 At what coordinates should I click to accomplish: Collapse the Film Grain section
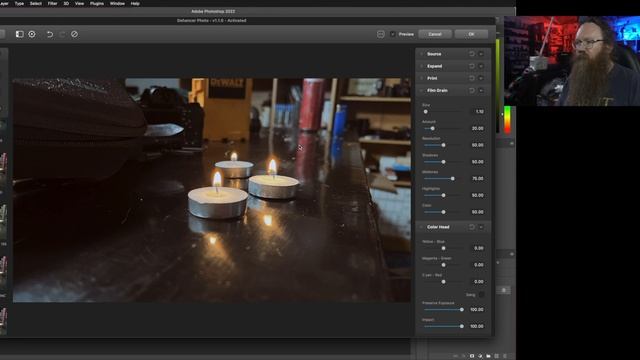422,90
